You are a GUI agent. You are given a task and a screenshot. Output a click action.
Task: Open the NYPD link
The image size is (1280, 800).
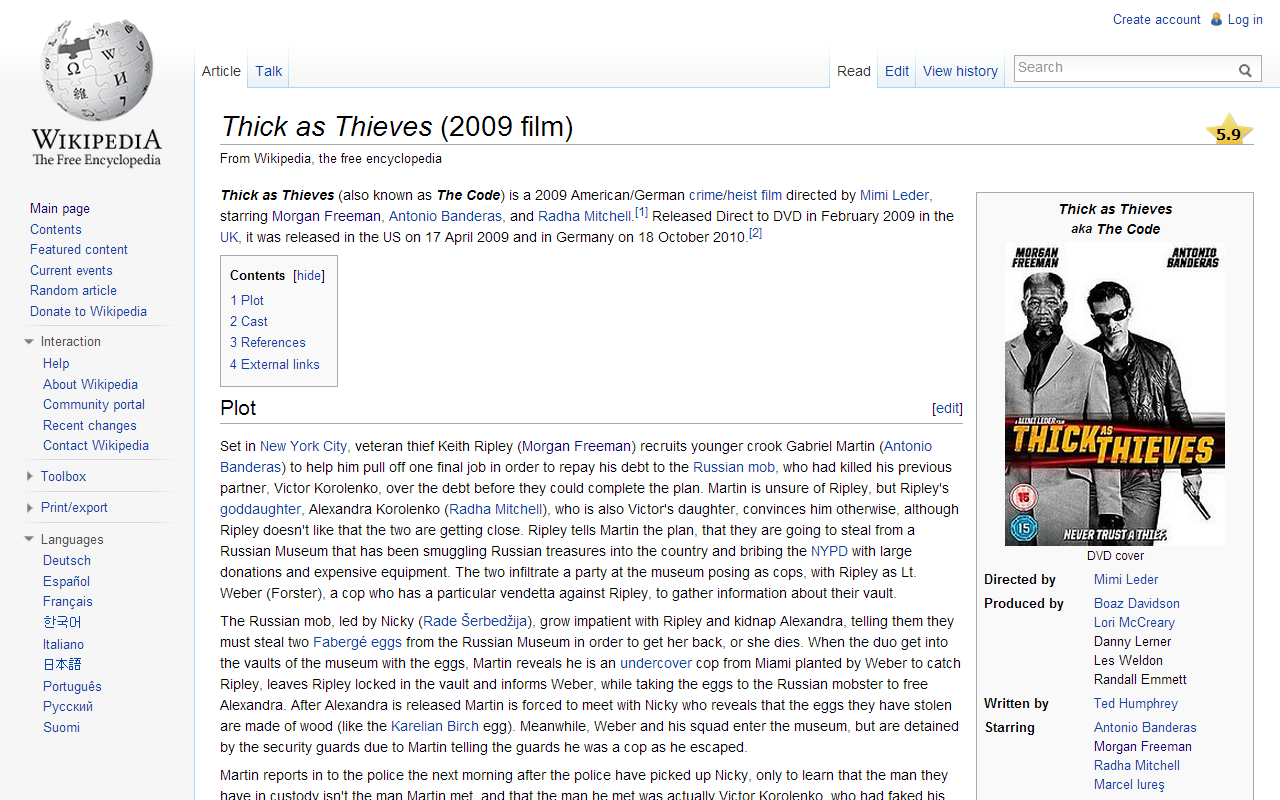tap(829, 552)
